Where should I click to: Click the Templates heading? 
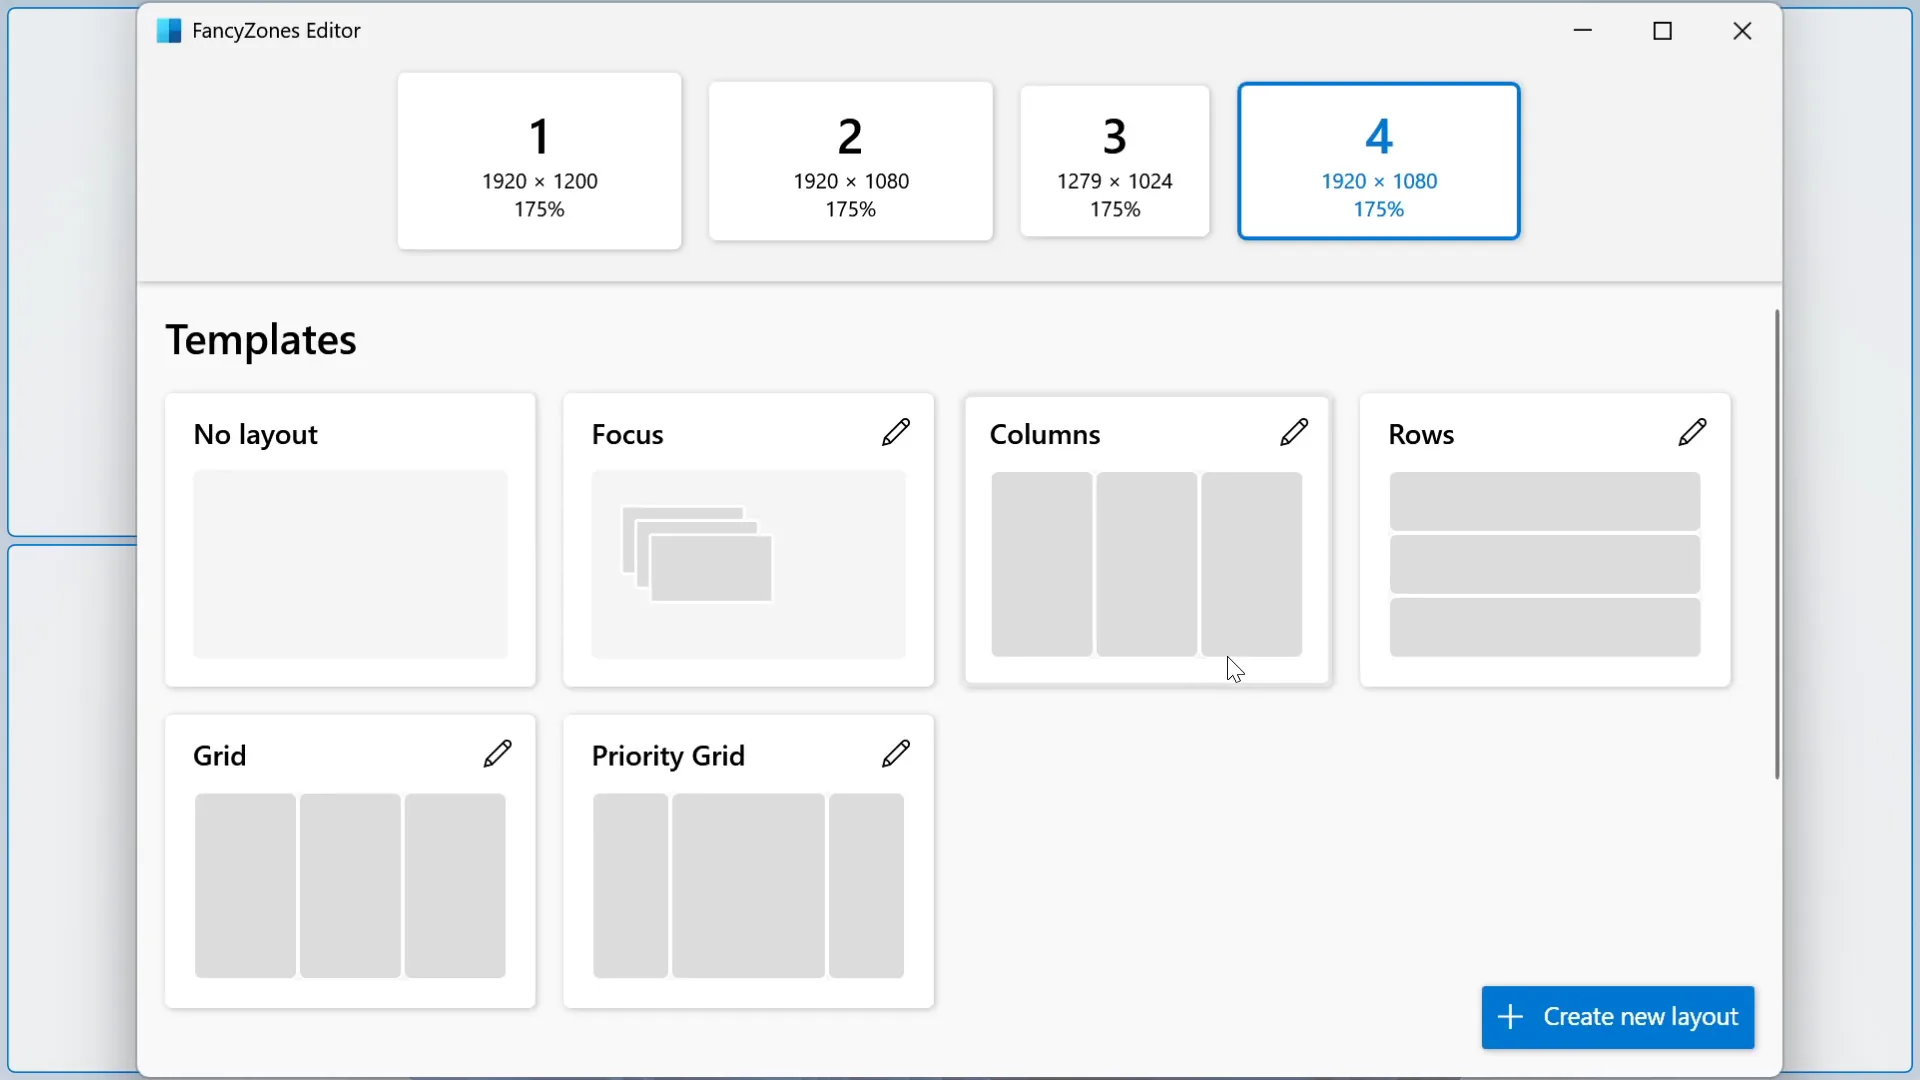pos(261,340)
